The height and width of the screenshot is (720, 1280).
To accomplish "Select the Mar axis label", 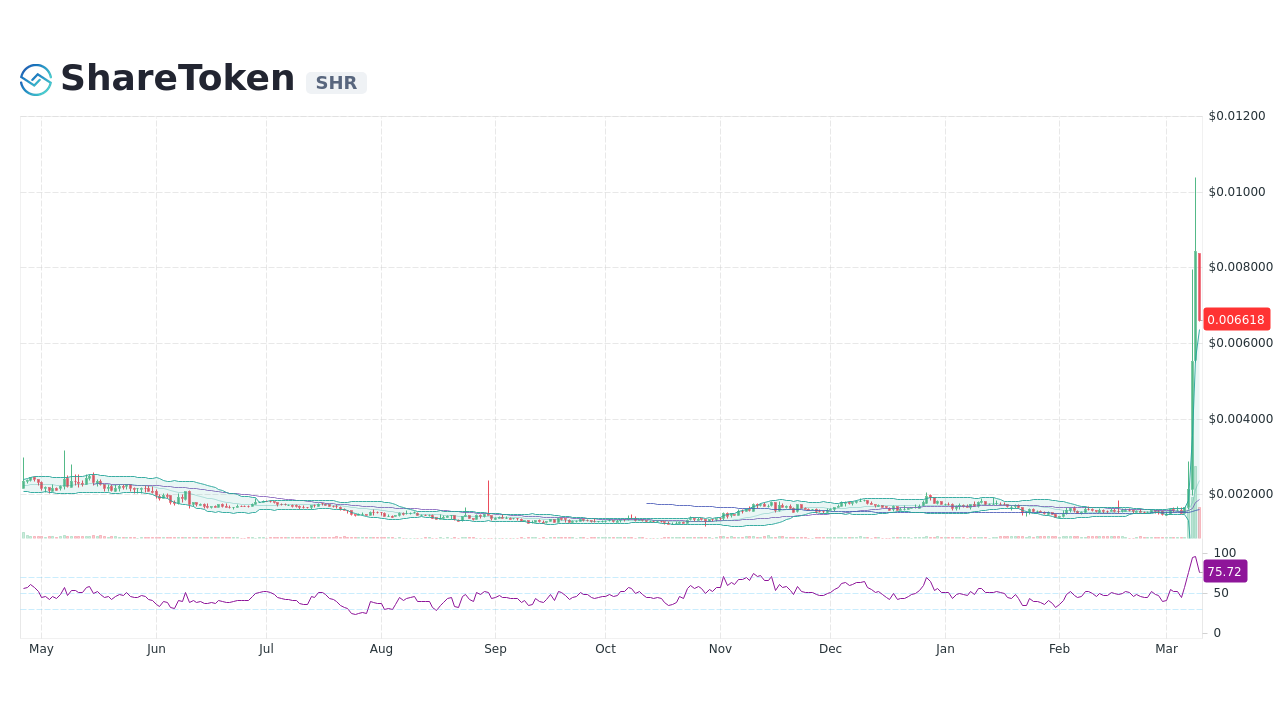I will (x=1166, y=648).
